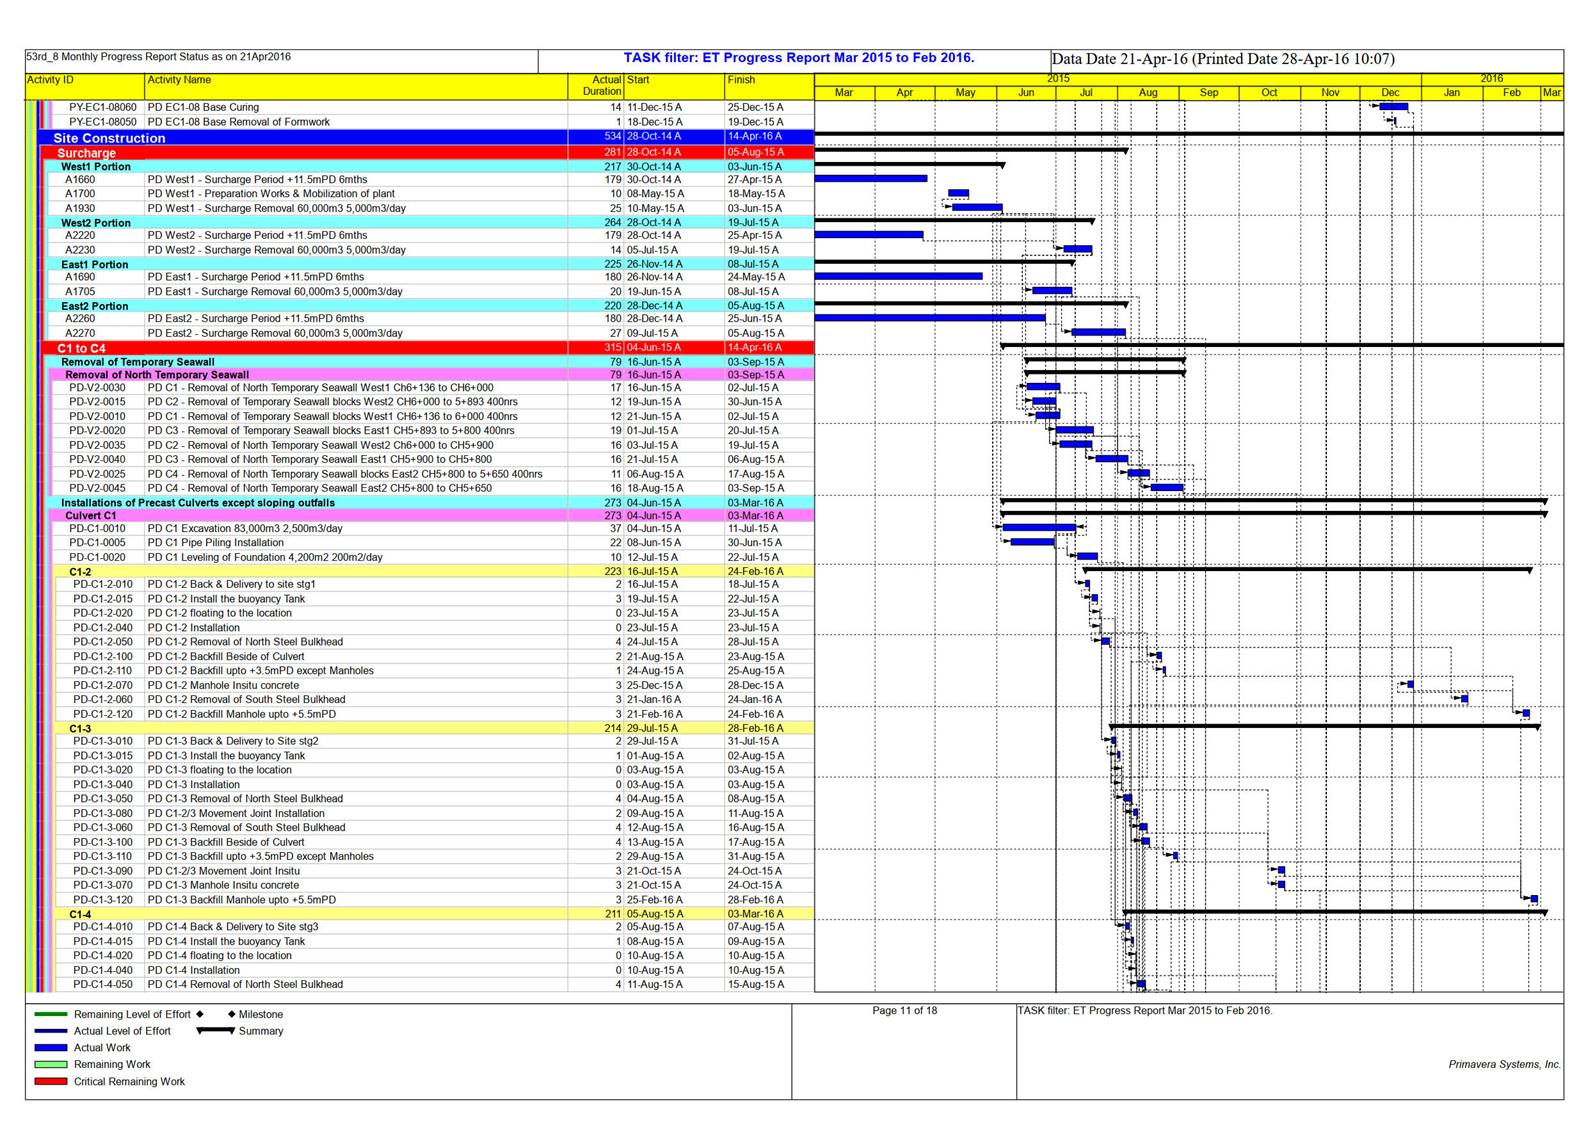Click the Jun month header in timescale

(1026, 93)
